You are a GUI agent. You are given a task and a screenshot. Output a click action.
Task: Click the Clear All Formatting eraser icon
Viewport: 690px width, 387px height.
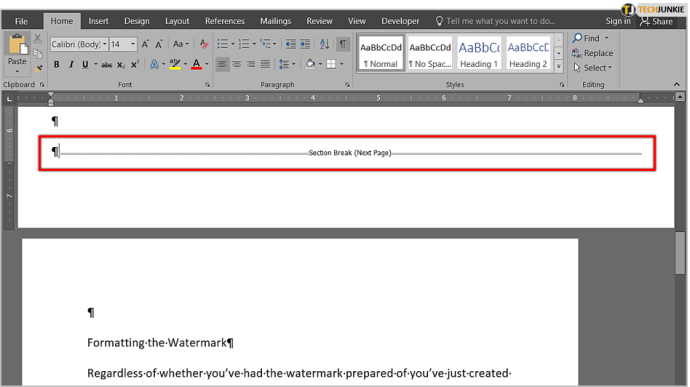(x=203, y=44)
